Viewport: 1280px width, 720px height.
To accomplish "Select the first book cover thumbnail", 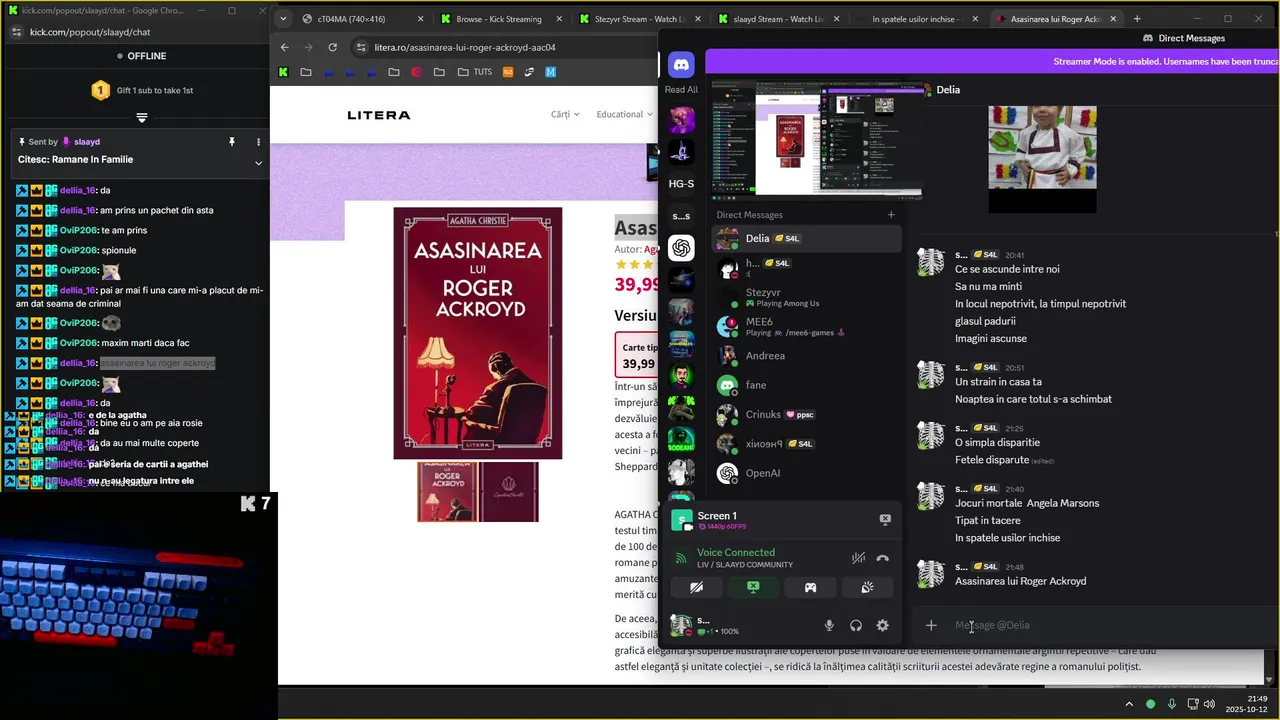I will (x=447, y=492).
